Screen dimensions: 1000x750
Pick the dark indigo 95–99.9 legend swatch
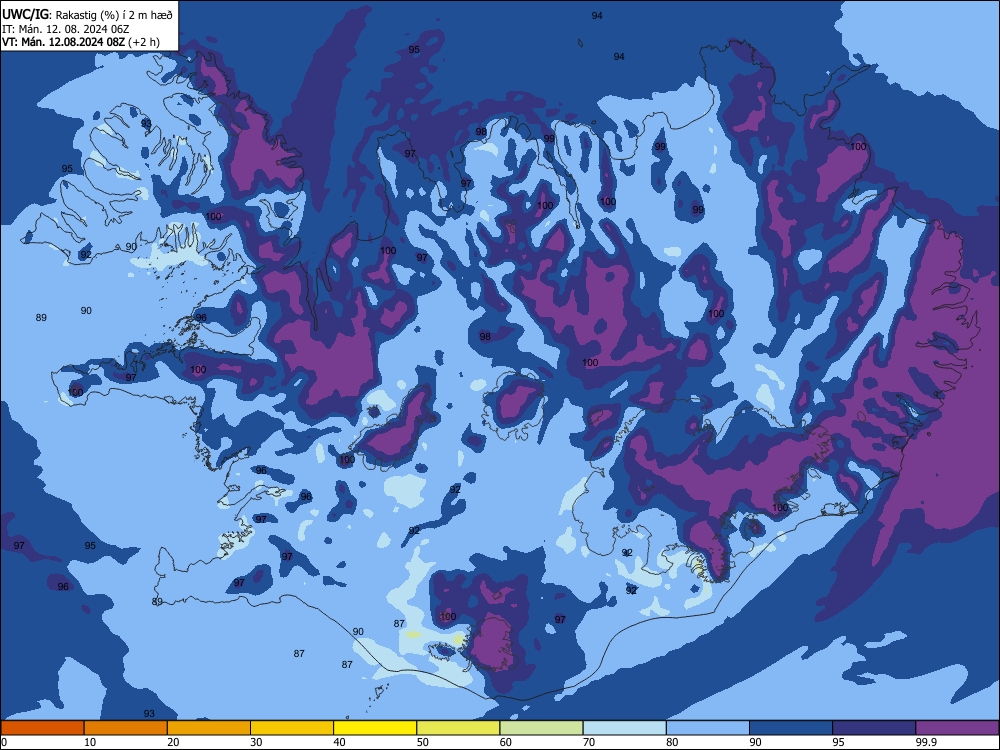tap(874, 728)
